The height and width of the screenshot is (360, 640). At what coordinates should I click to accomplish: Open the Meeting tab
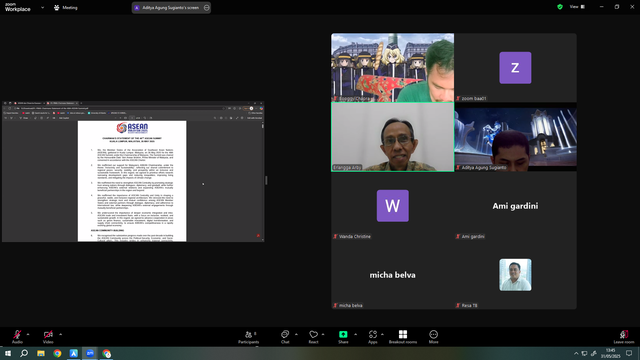click(x=65, y=7)
